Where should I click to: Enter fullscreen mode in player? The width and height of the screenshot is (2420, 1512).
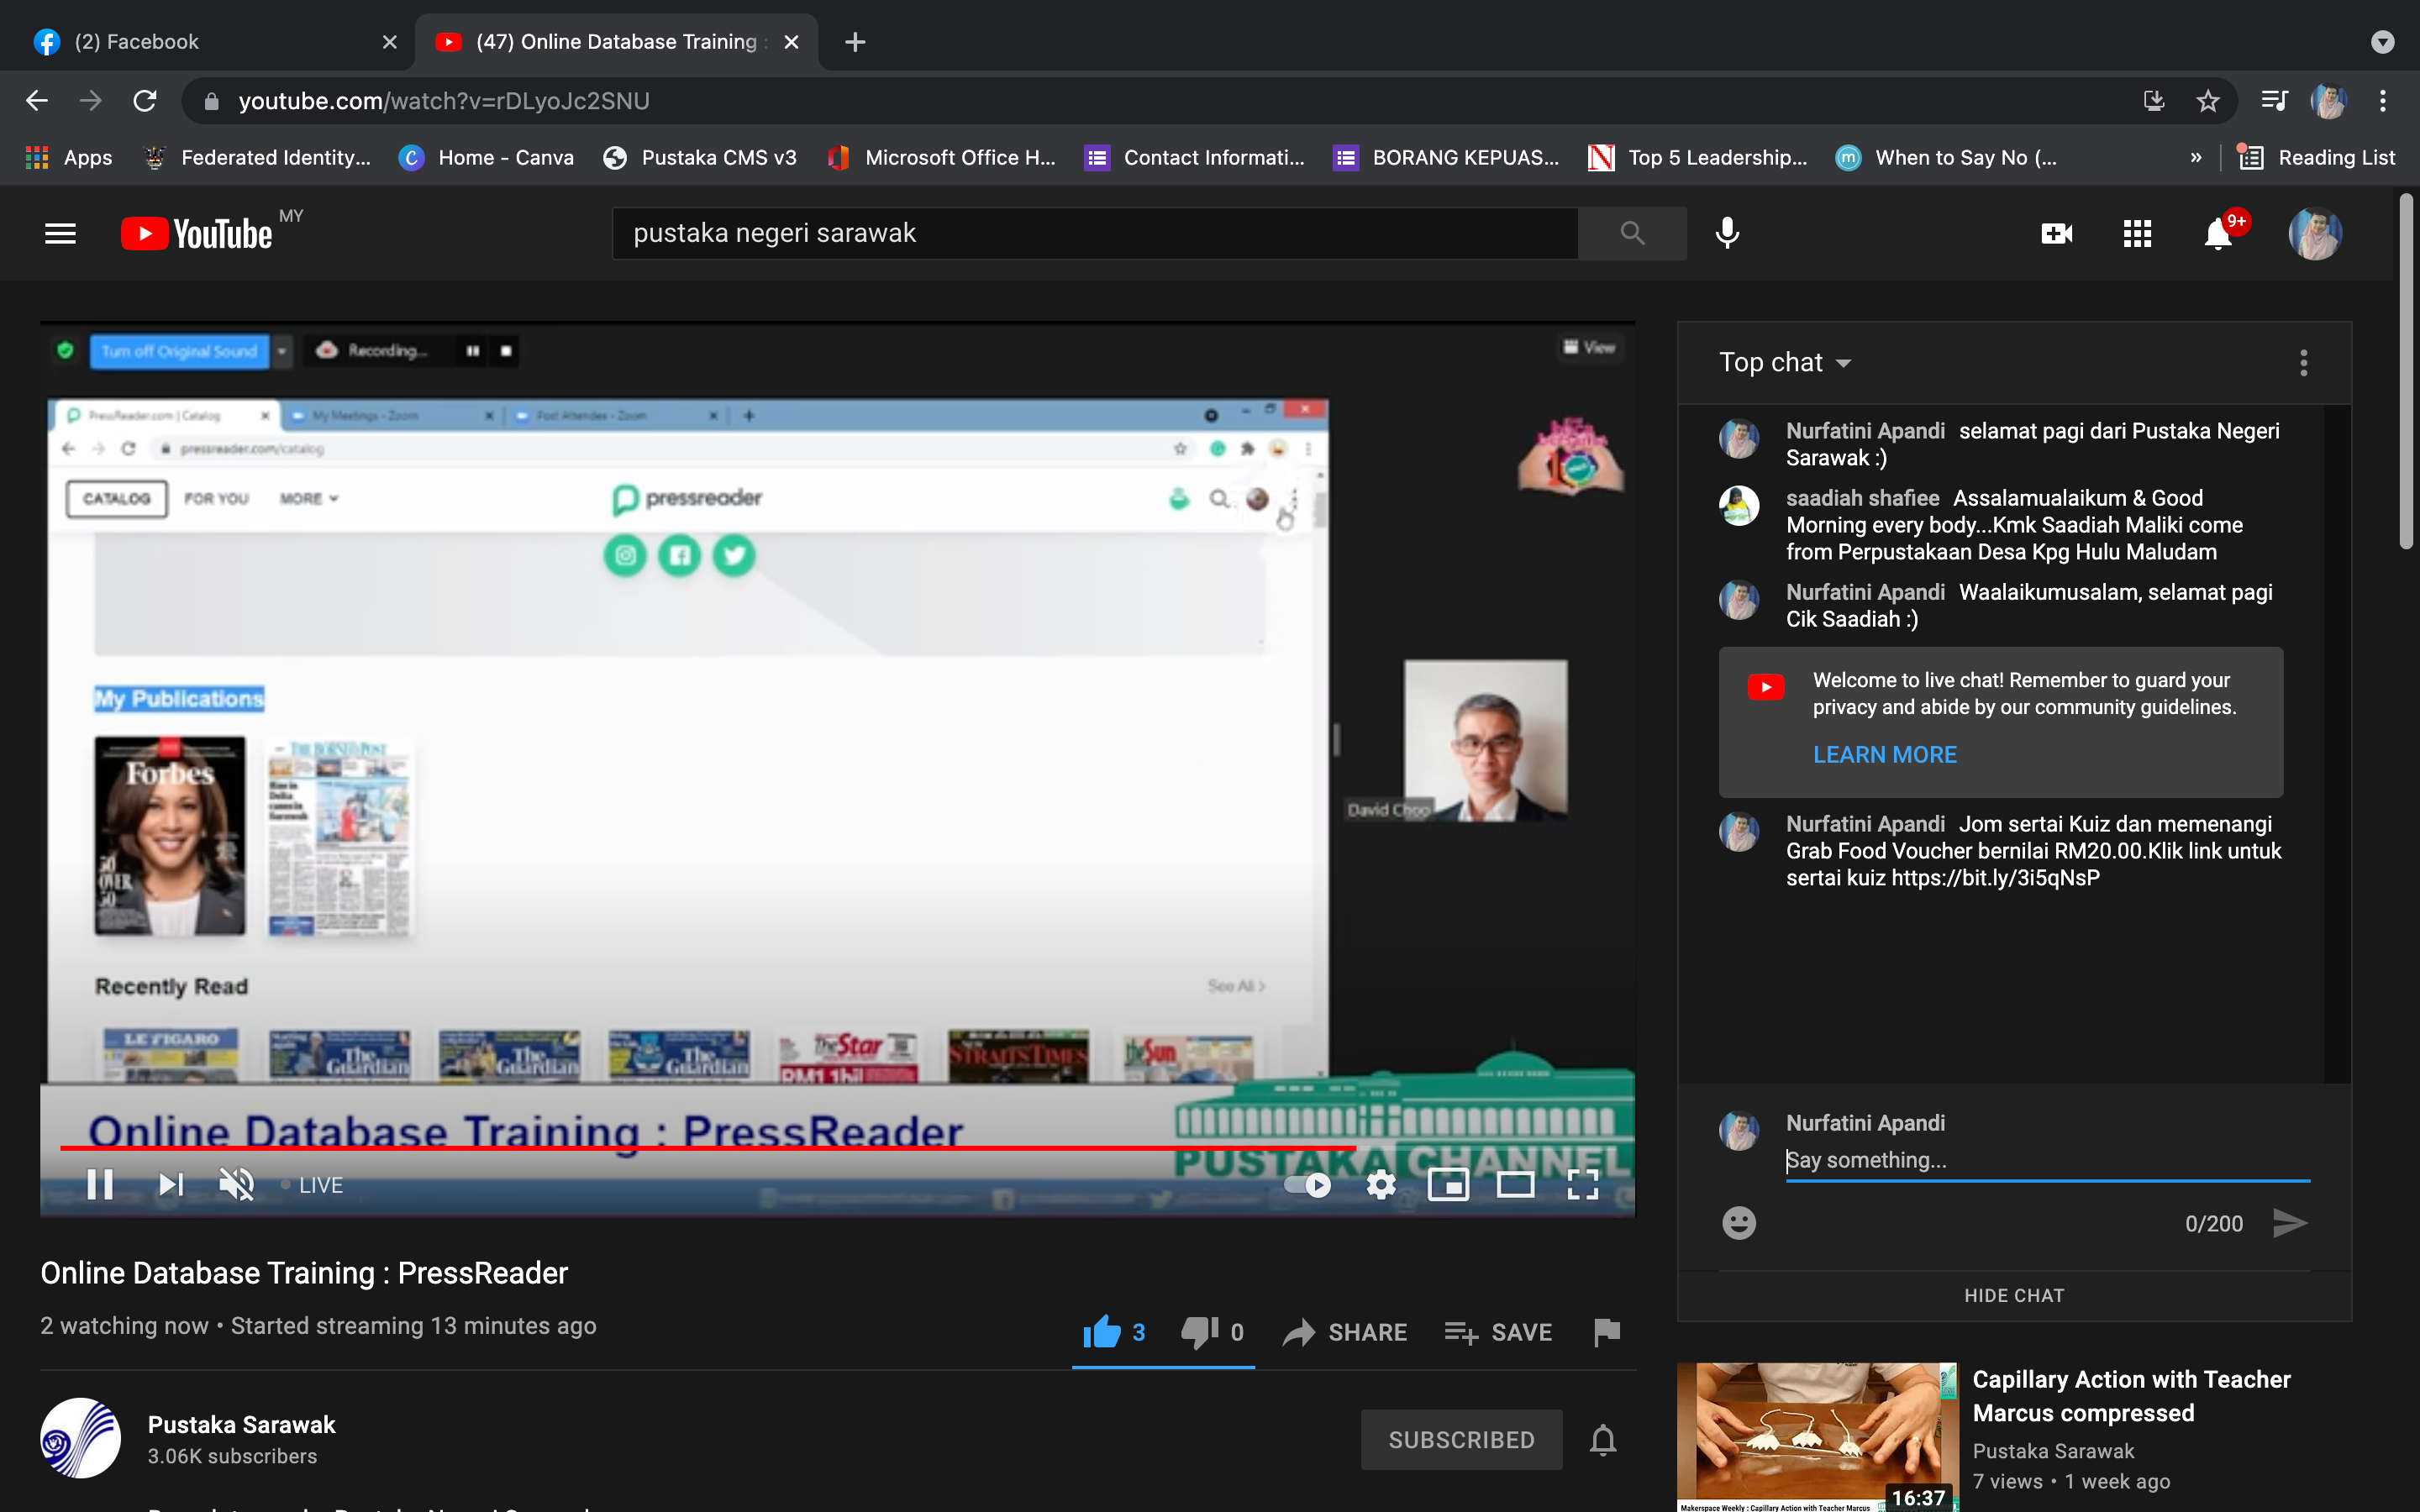[x=1582, y=1185]
